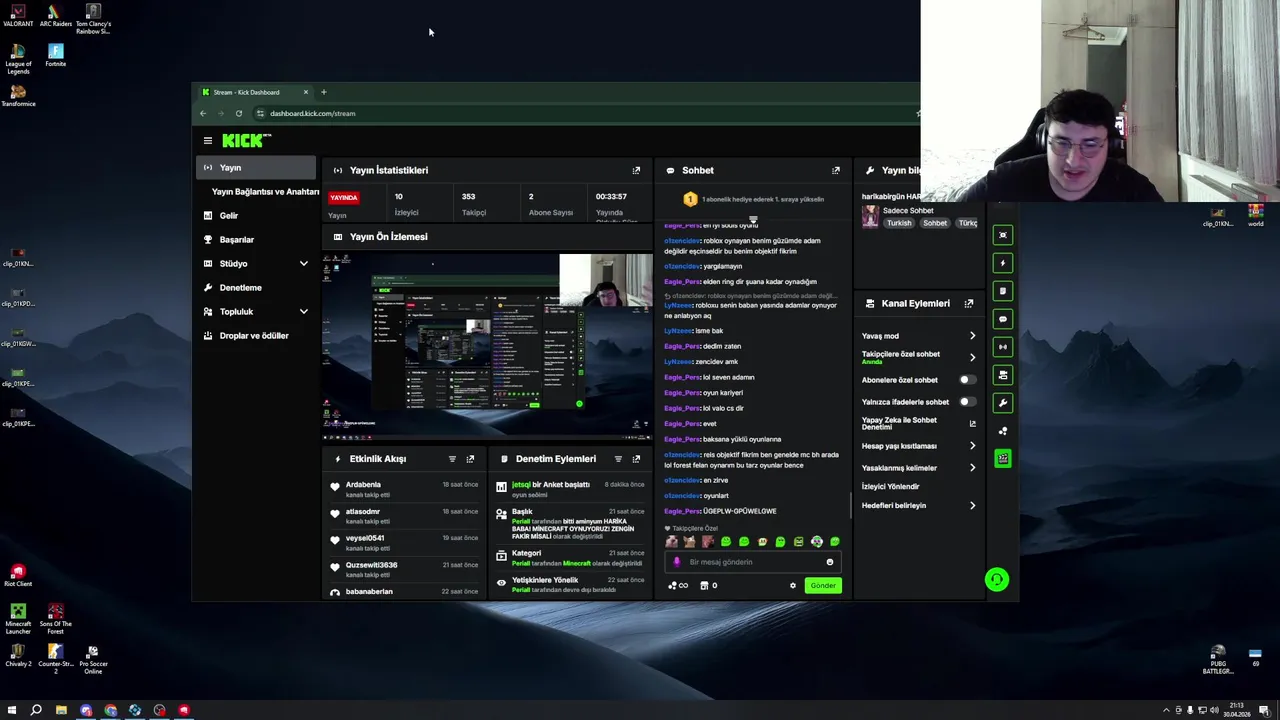Click the clapperboard icon in right sidebar
This screenshot has height=720, width=1280.
point(1003,459)
